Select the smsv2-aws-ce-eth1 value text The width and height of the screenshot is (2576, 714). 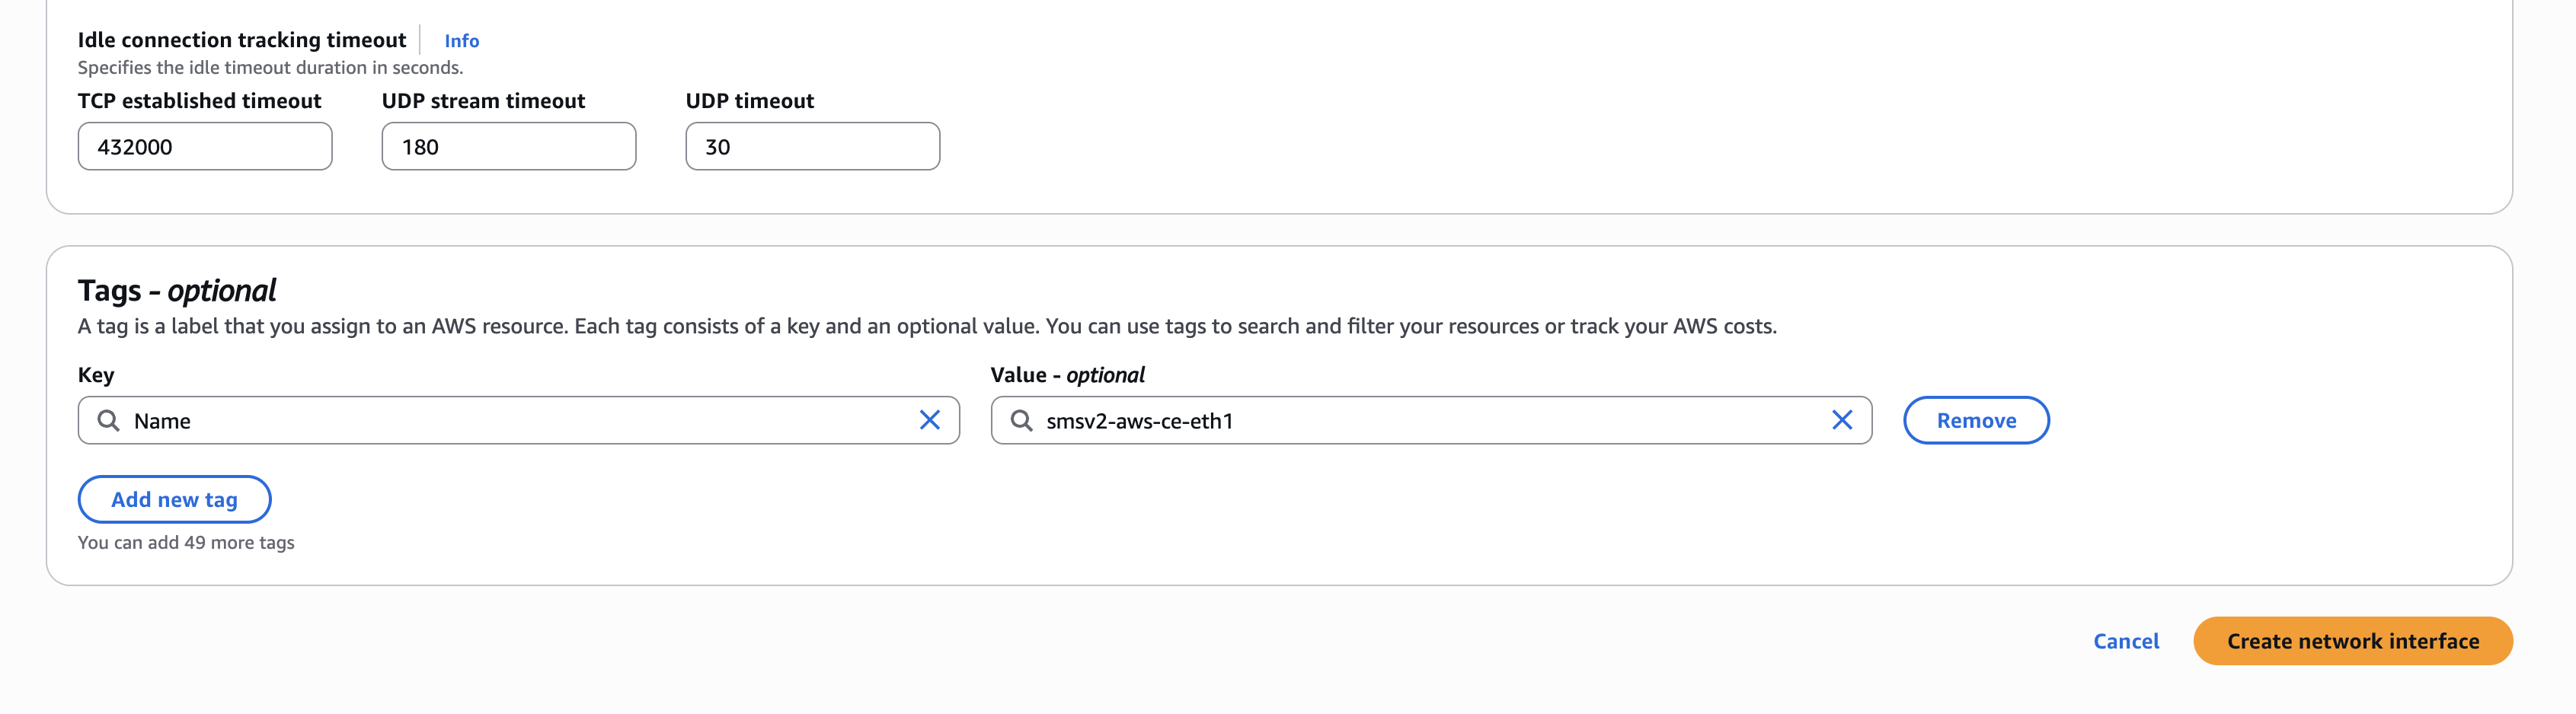[1140, 421]
